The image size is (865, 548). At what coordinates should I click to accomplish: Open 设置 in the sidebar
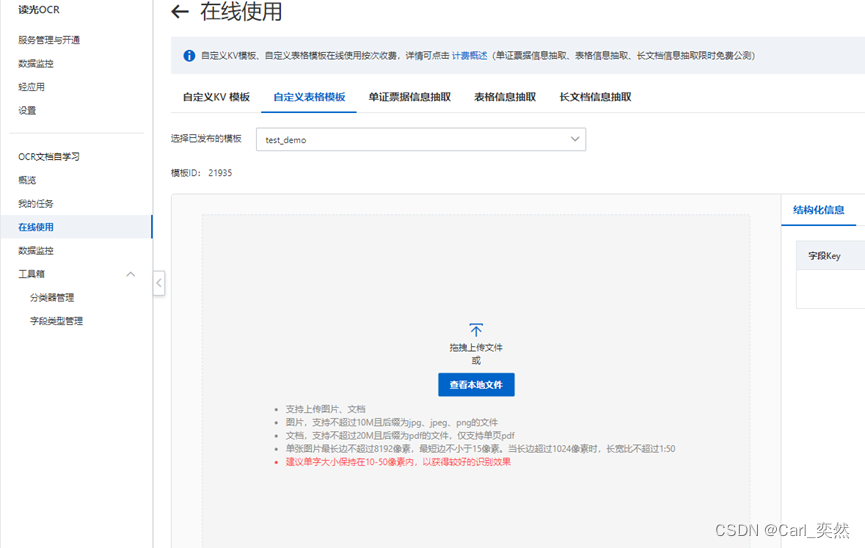tap(27, 111)
